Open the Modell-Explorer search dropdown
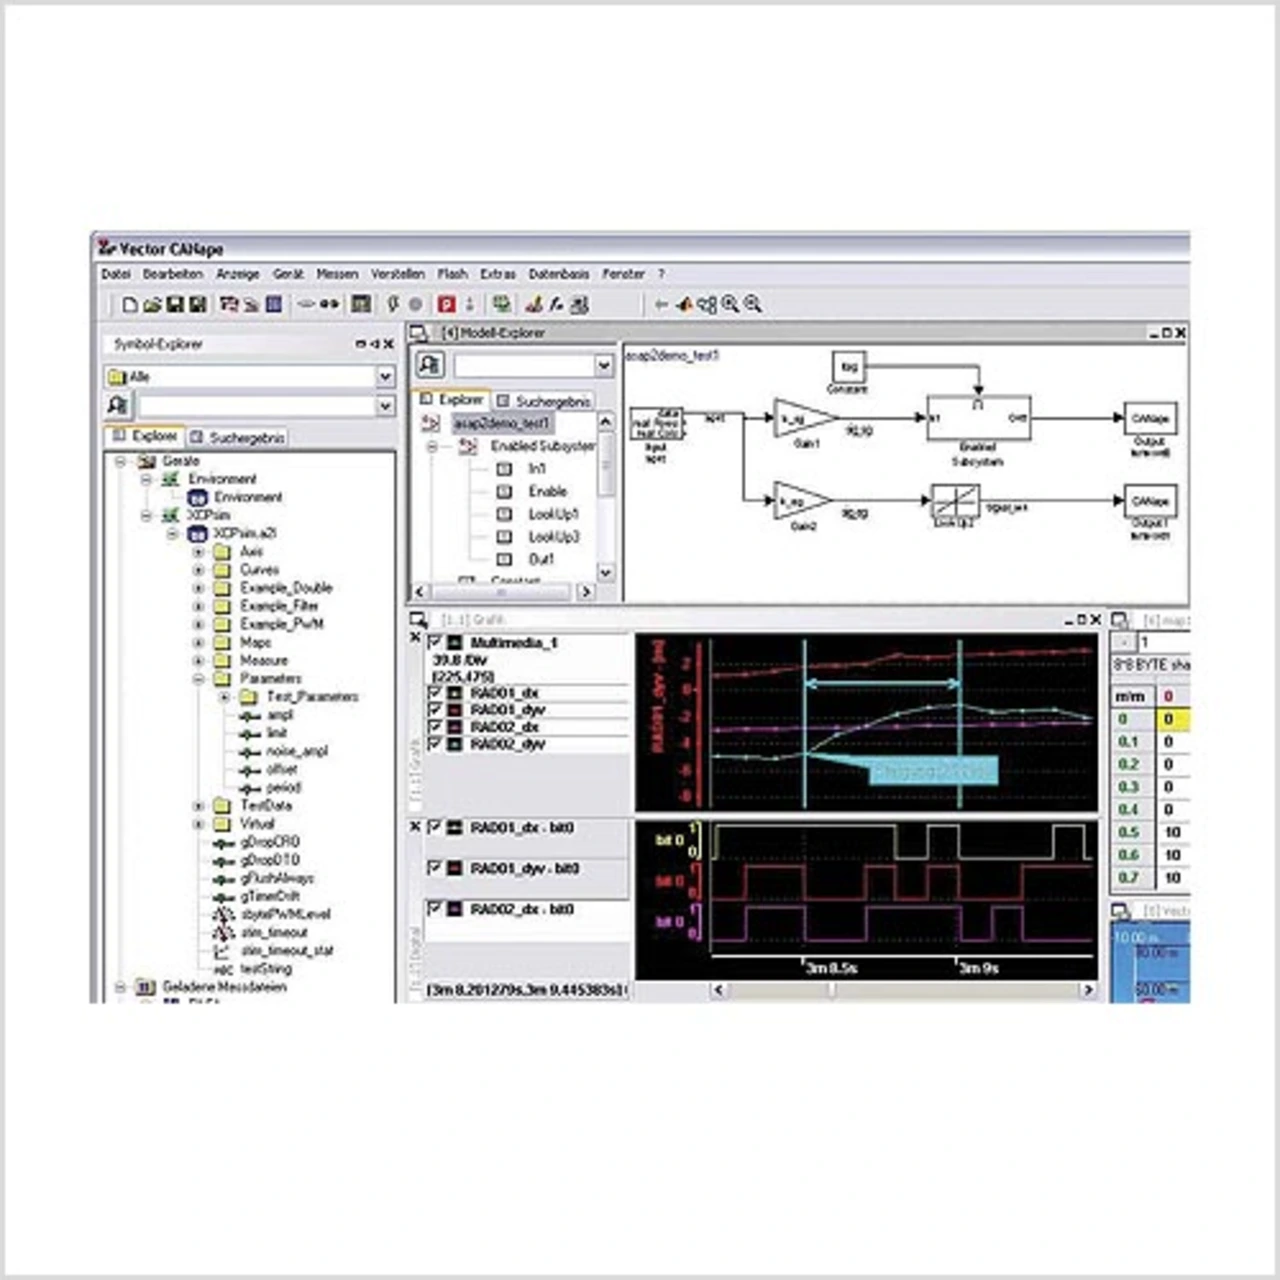 pyautogui.click(x=603, y=365)
